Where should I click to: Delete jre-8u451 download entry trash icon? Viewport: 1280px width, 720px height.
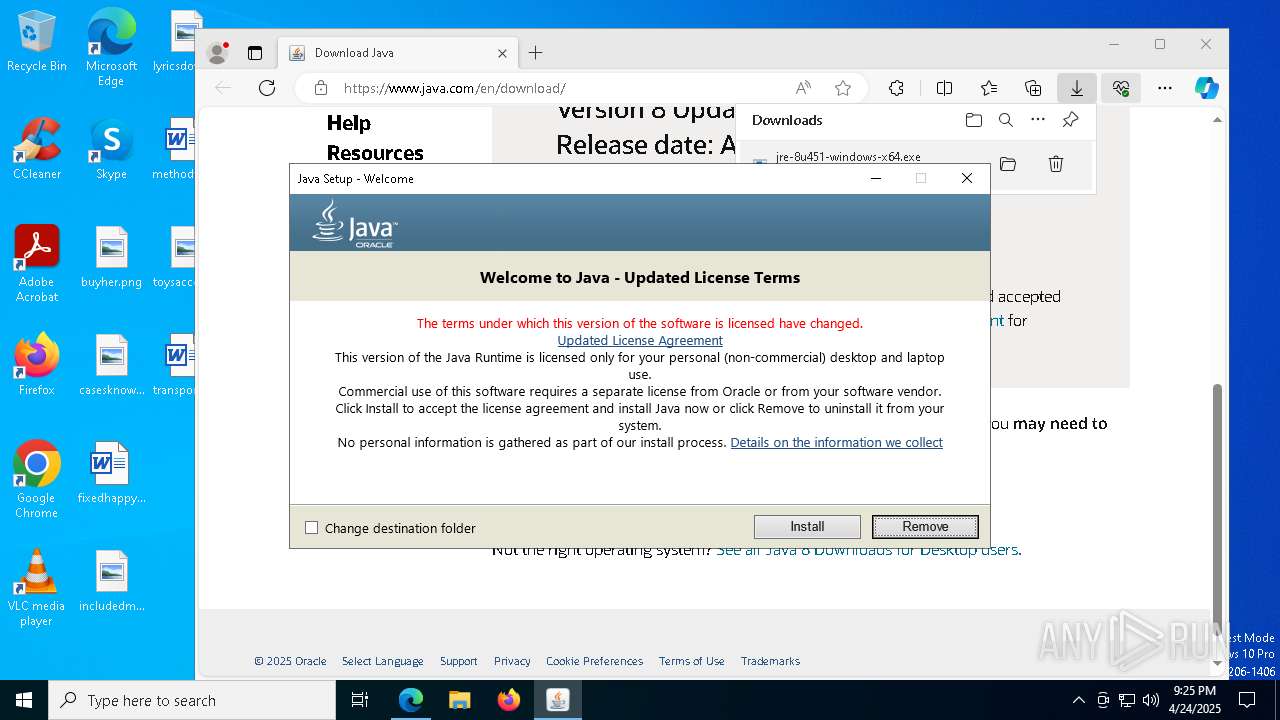pos(1056,164)
